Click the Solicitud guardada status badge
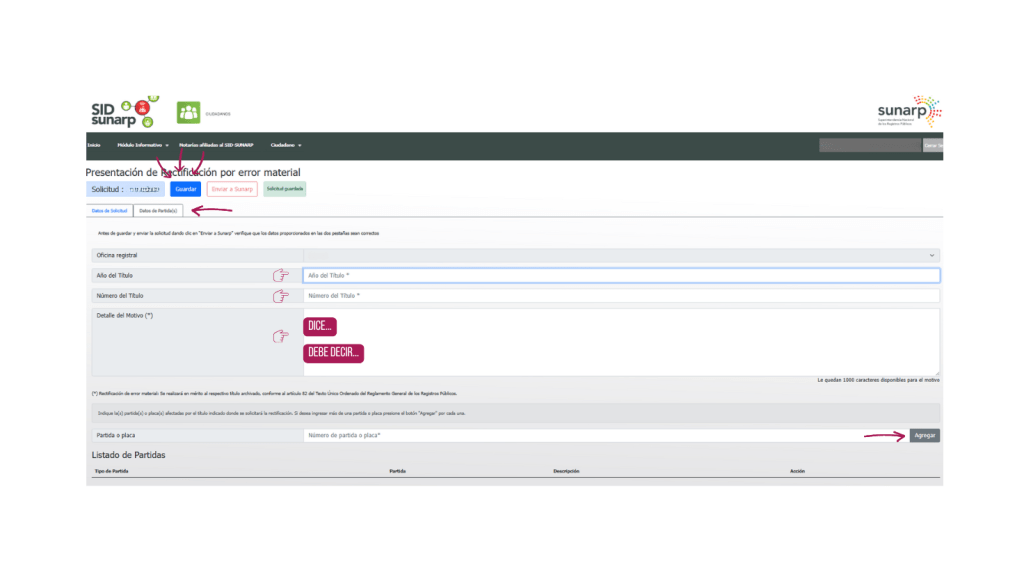This screenshot has height=579, width=1024. 285,189
